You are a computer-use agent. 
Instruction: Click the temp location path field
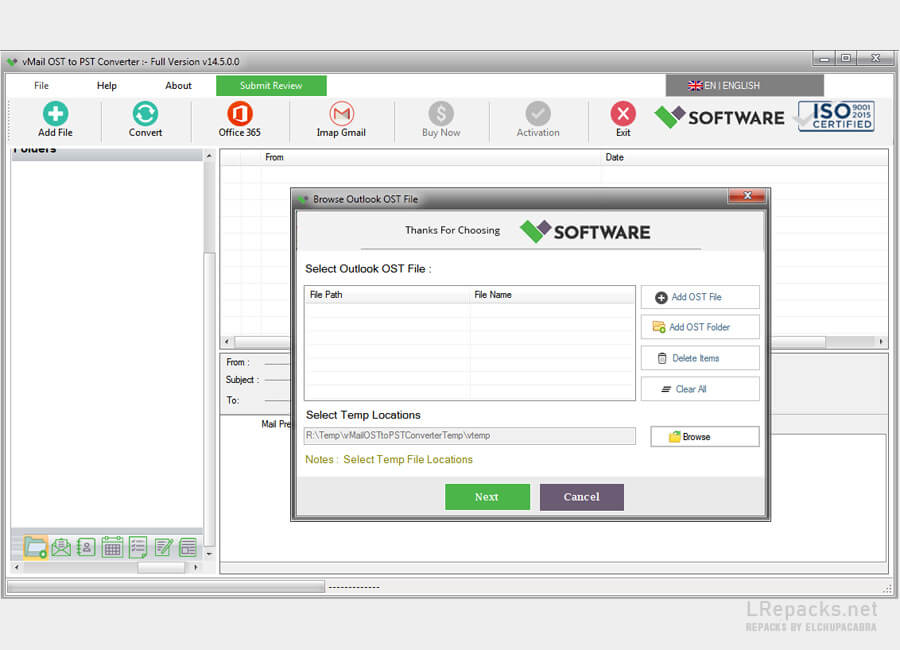[x=470, y=435]
